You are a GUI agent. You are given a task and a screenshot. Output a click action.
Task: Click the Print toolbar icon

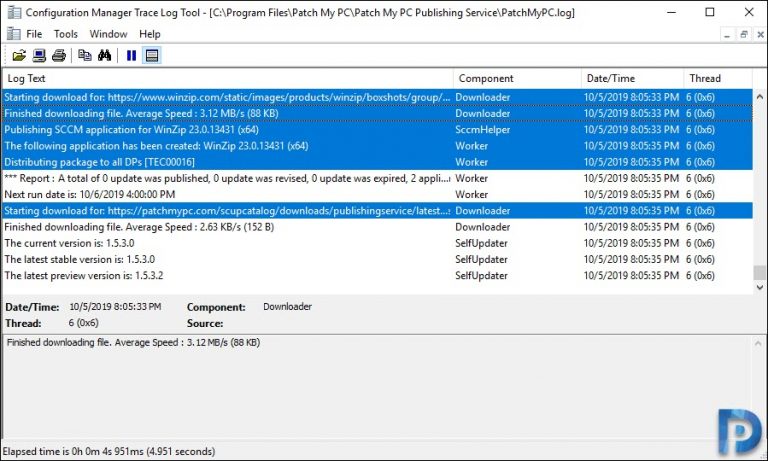[59, 55]
